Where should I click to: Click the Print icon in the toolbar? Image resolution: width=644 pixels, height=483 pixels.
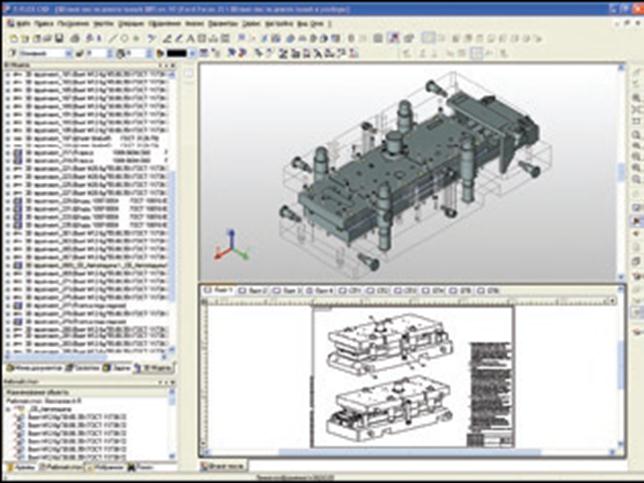(x=75, y=39)
